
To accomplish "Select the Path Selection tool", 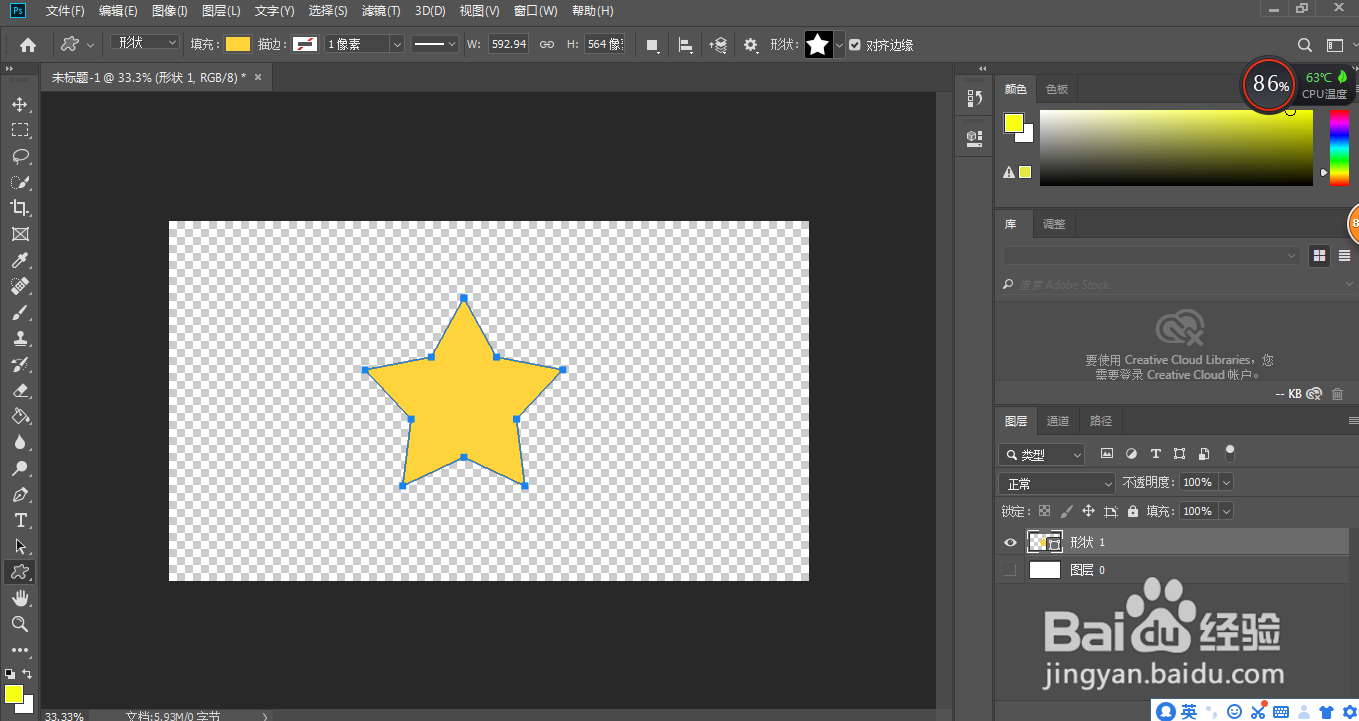I will click(20, 546).
